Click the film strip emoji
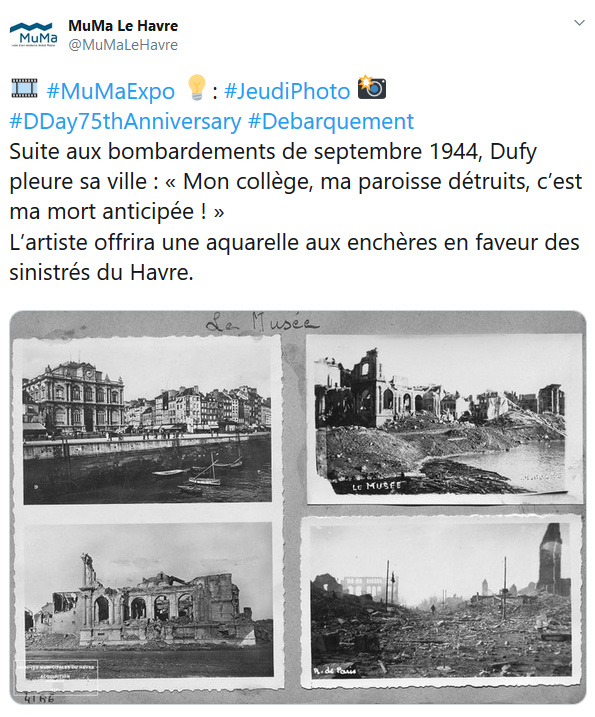 coord(25,88)
